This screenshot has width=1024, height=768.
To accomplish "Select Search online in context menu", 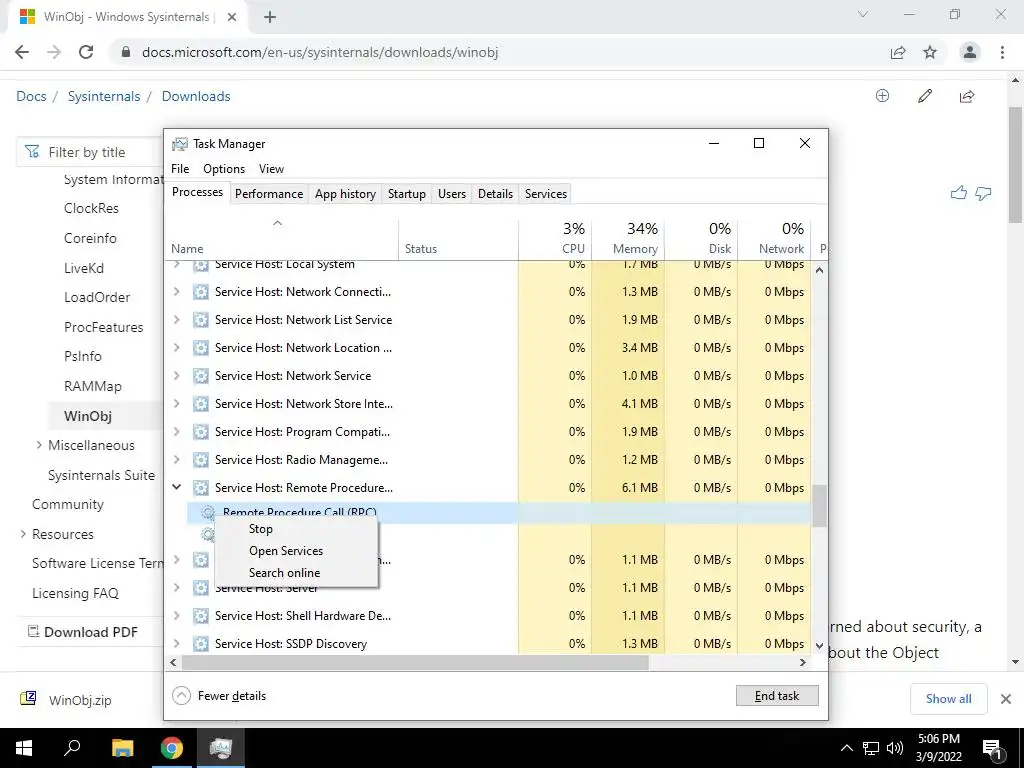I will [284, 573].
